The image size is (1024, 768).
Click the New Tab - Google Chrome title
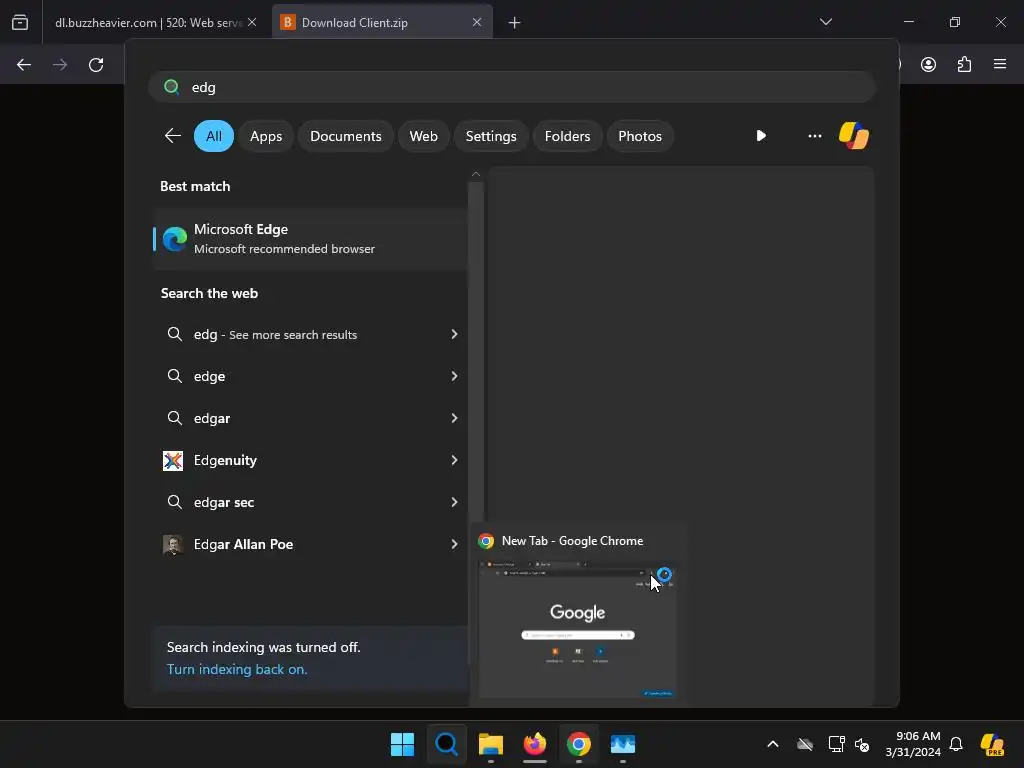[572, 541]
